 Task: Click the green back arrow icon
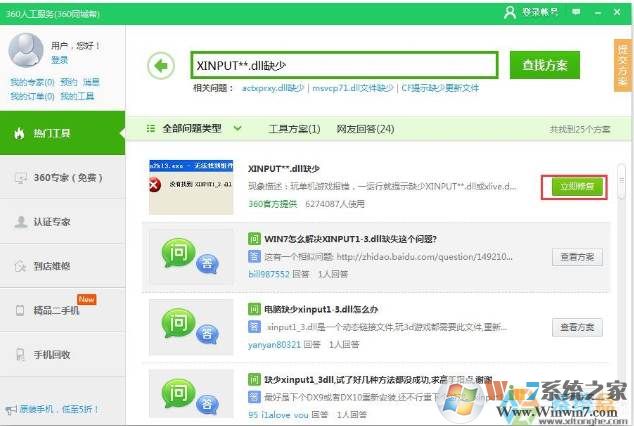tap(160, 66)
